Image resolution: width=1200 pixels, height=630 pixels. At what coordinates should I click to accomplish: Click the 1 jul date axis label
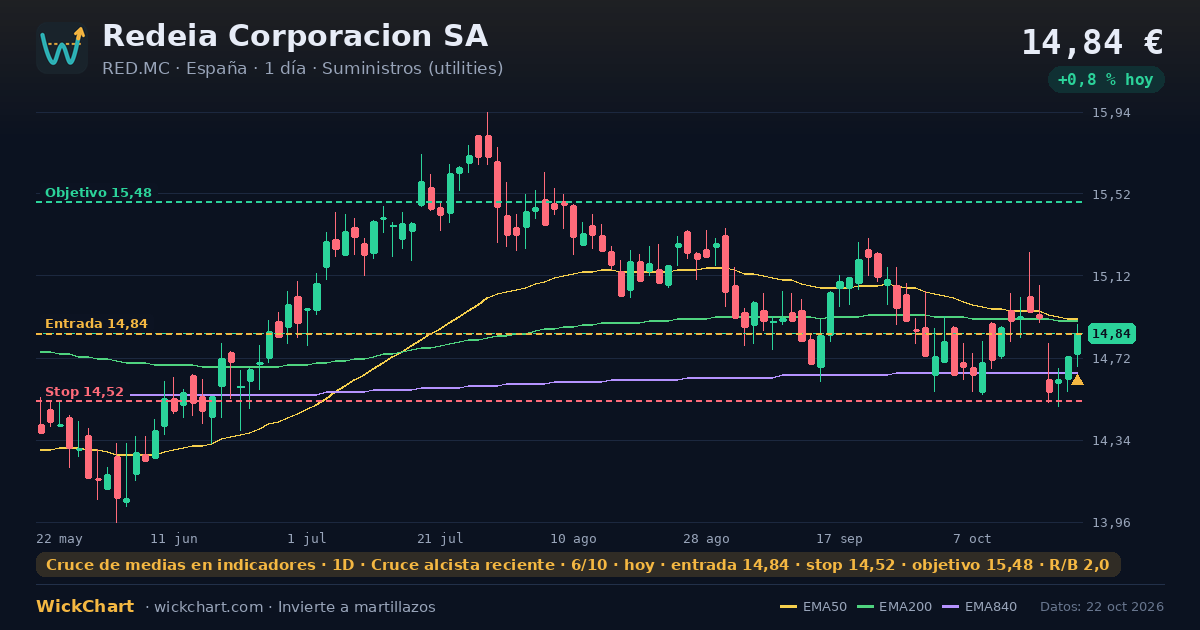coord(307,538)
